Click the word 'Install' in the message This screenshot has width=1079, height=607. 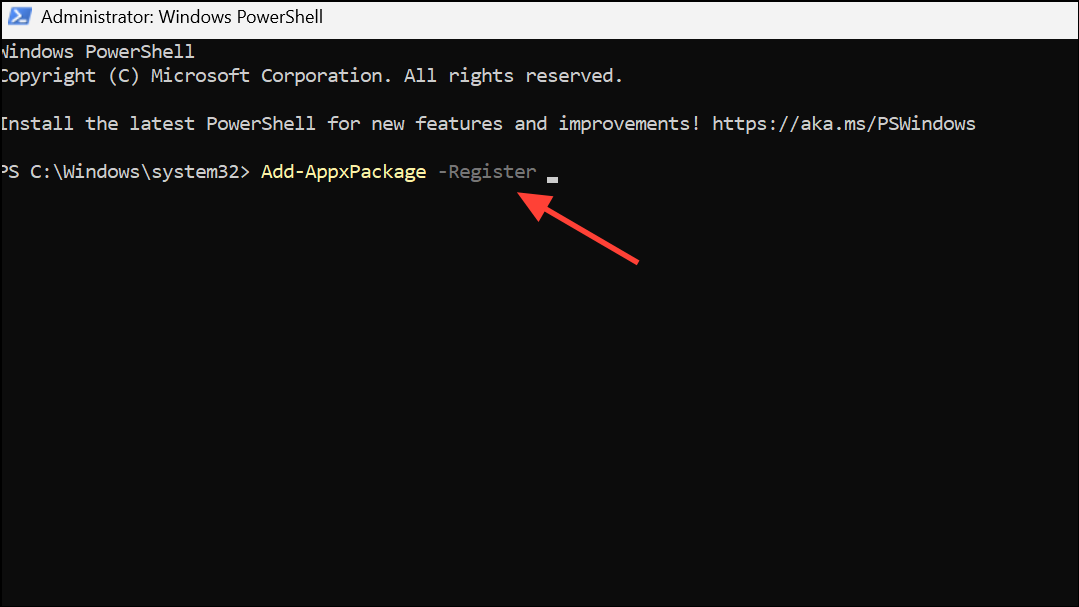[37, 124]
